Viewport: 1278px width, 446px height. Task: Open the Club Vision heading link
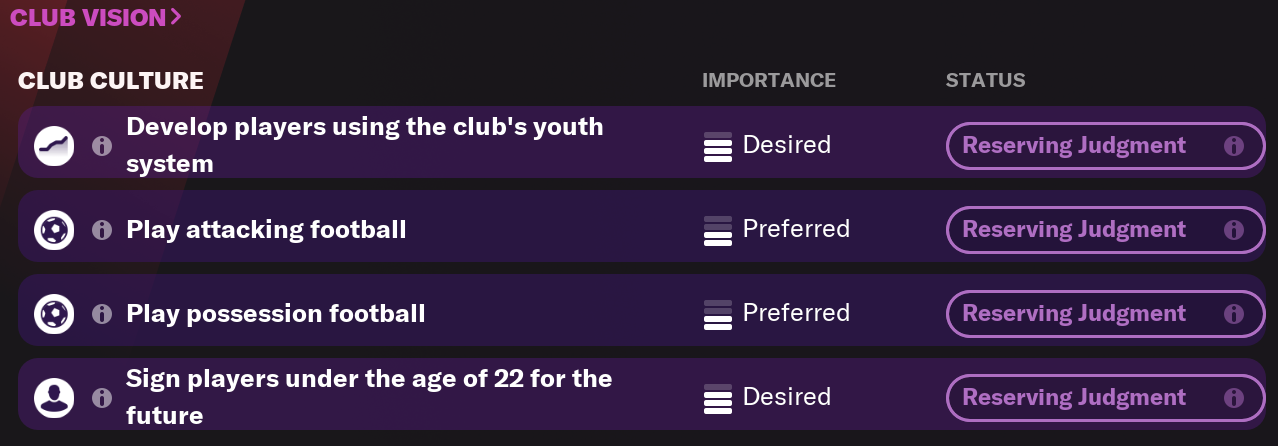(x=96, y=17)
